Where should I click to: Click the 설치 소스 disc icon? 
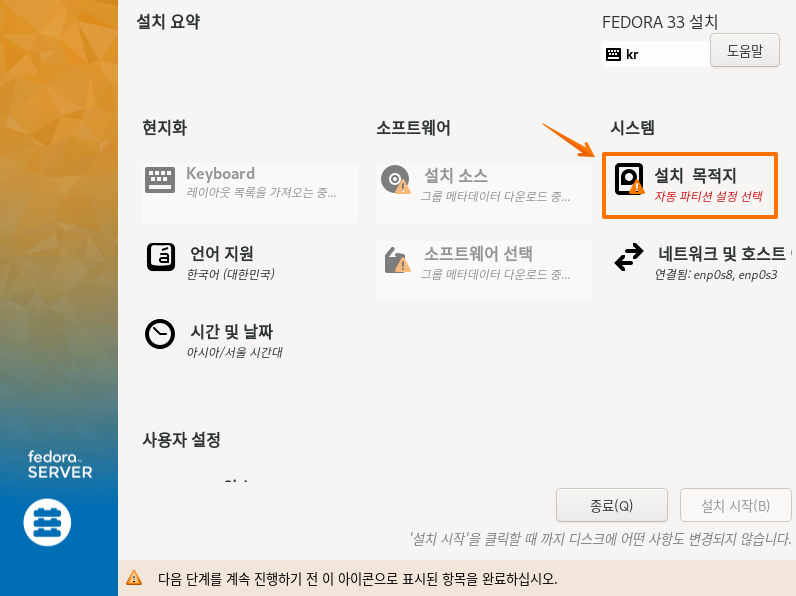395,180
